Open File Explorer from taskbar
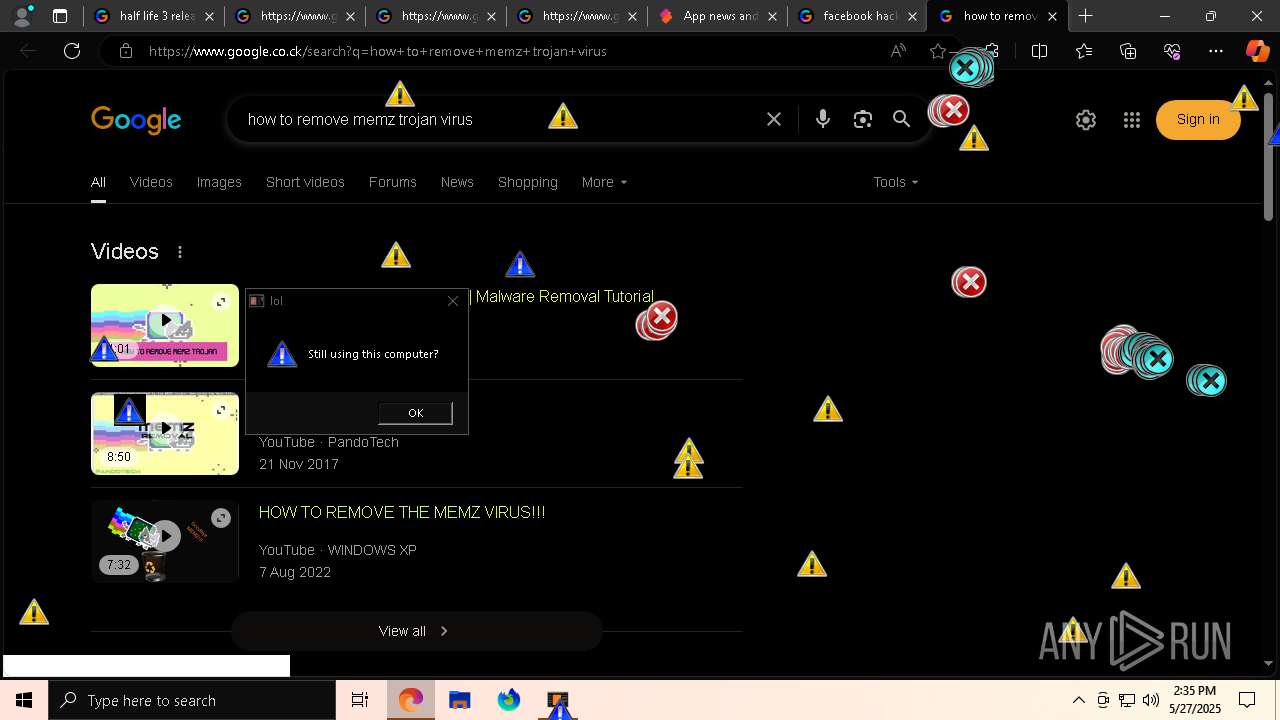1280x720 pixels. click(x=459, y=700)
